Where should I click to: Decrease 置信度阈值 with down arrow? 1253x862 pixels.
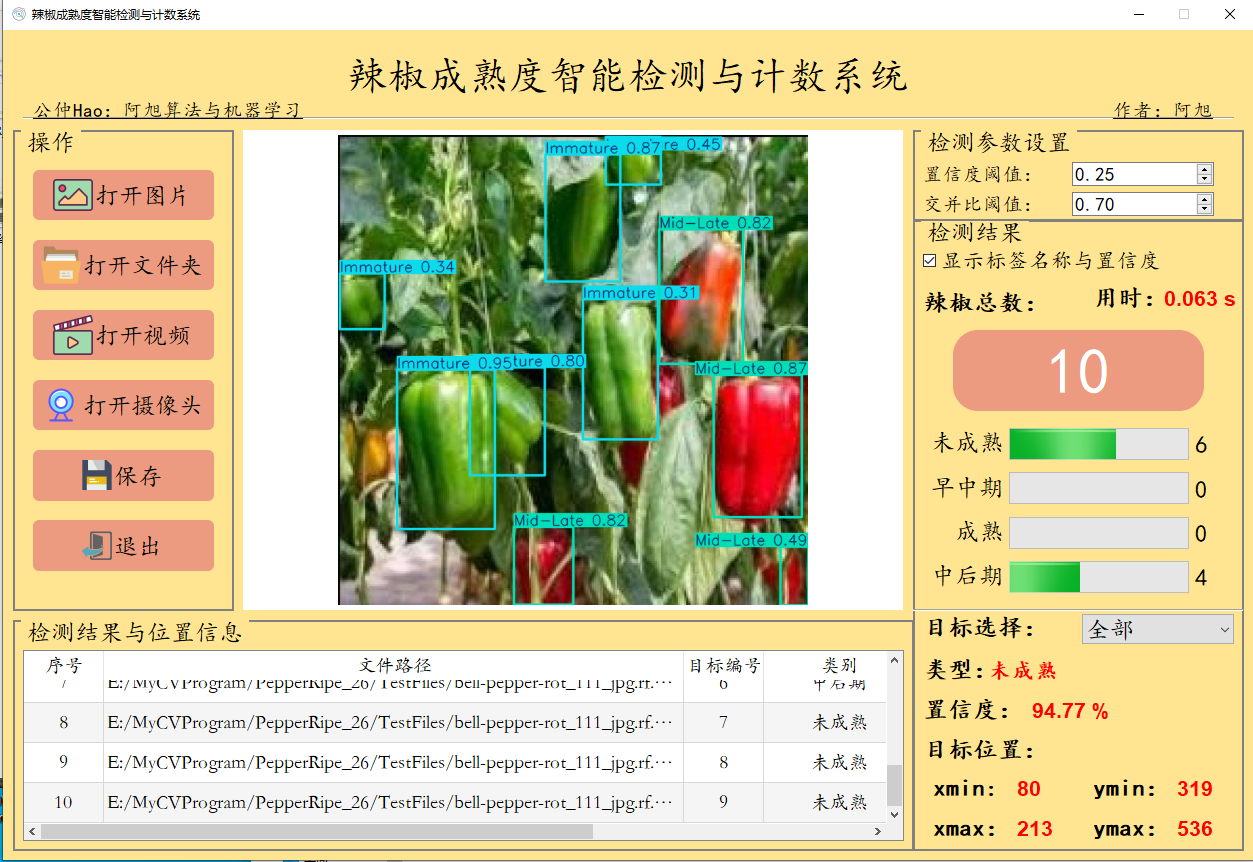[x=1204, y=179]
